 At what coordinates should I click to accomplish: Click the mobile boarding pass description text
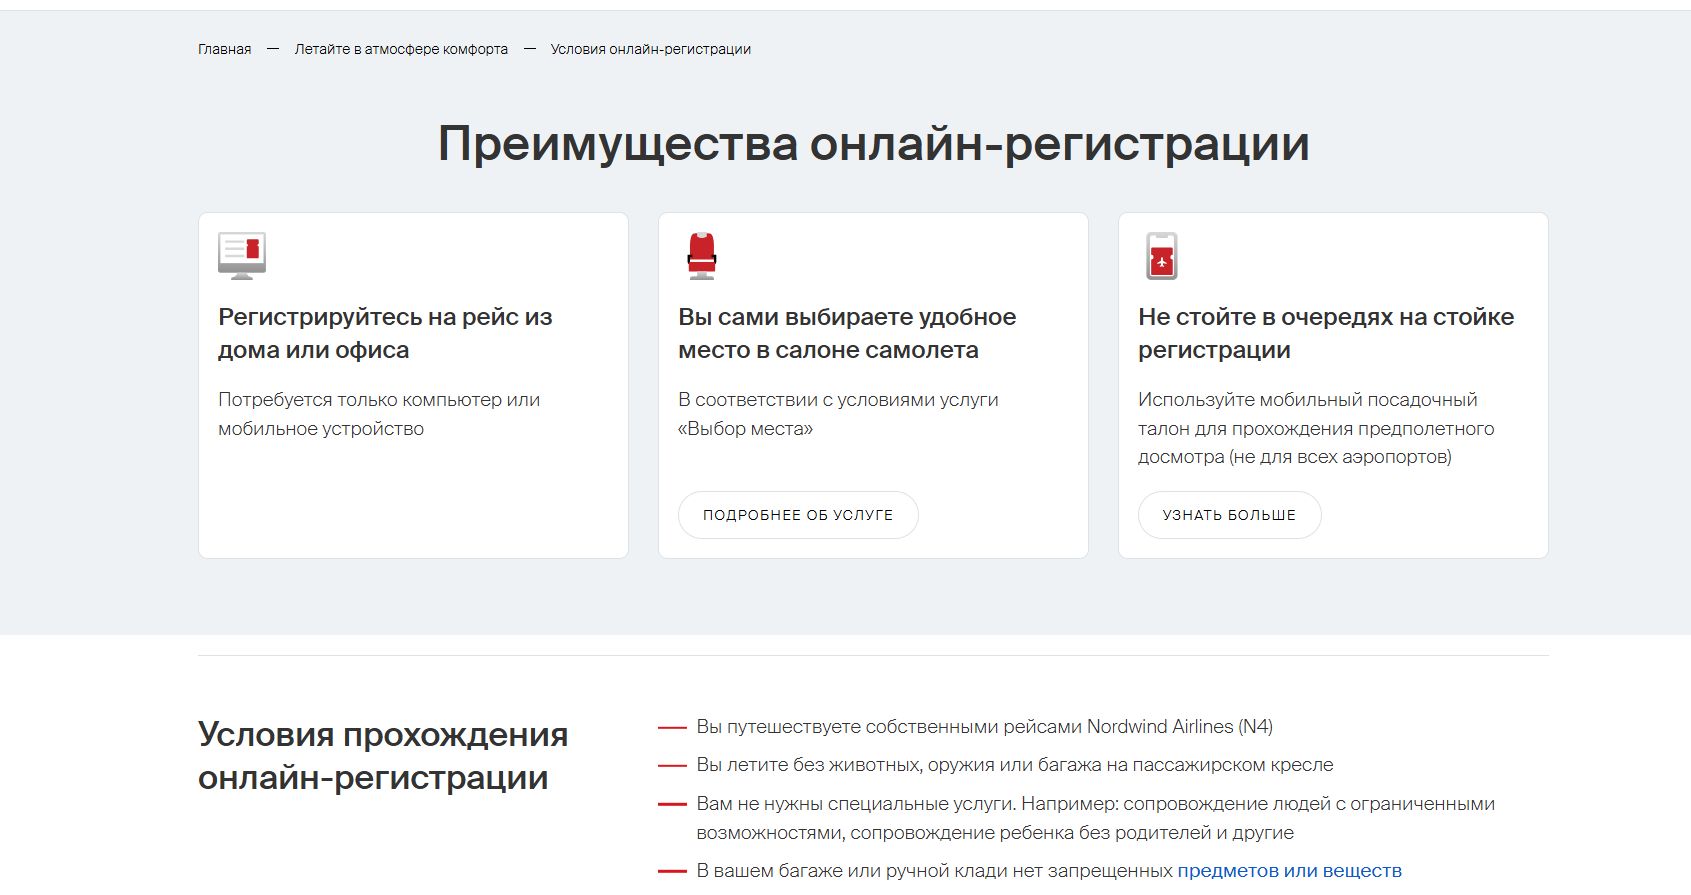[1316, 428]
